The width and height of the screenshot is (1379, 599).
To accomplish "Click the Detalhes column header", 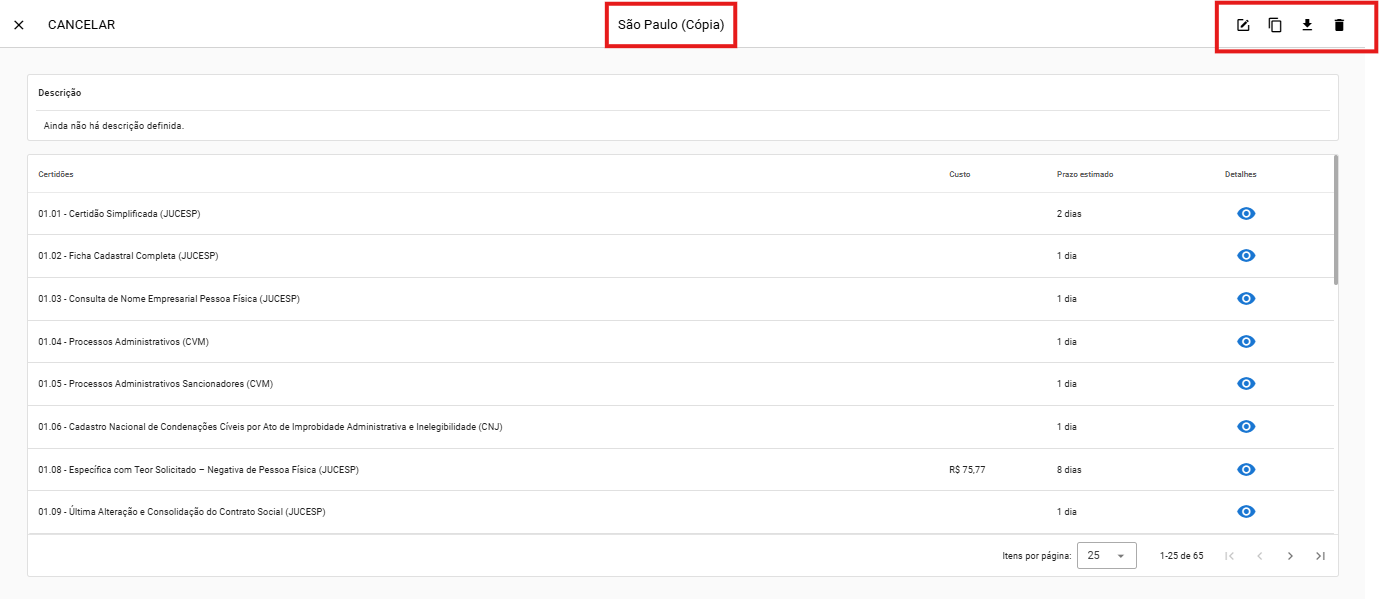I will point(1241,174).
